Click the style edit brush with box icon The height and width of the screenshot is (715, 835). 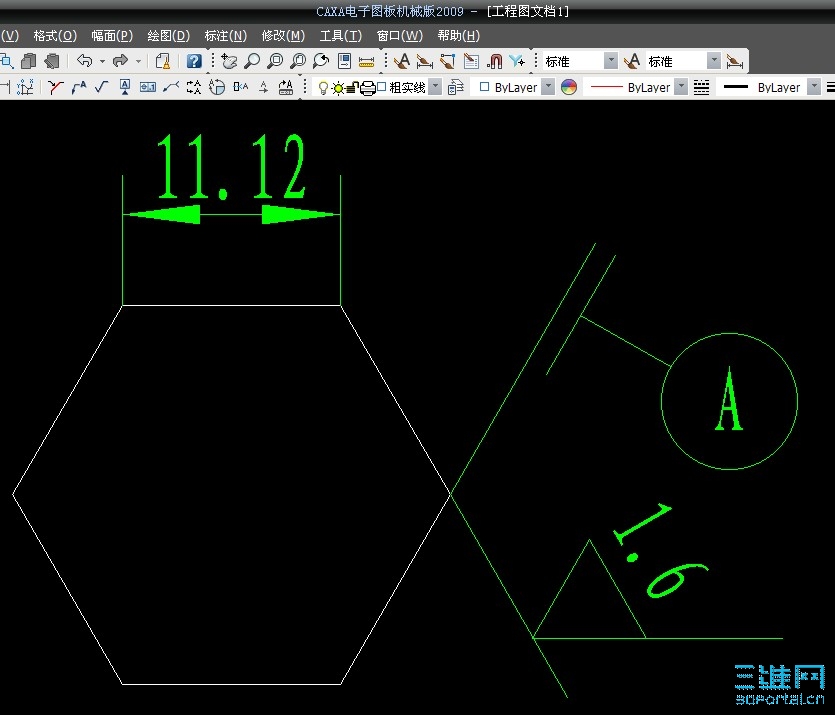click(x=447, y=61)
